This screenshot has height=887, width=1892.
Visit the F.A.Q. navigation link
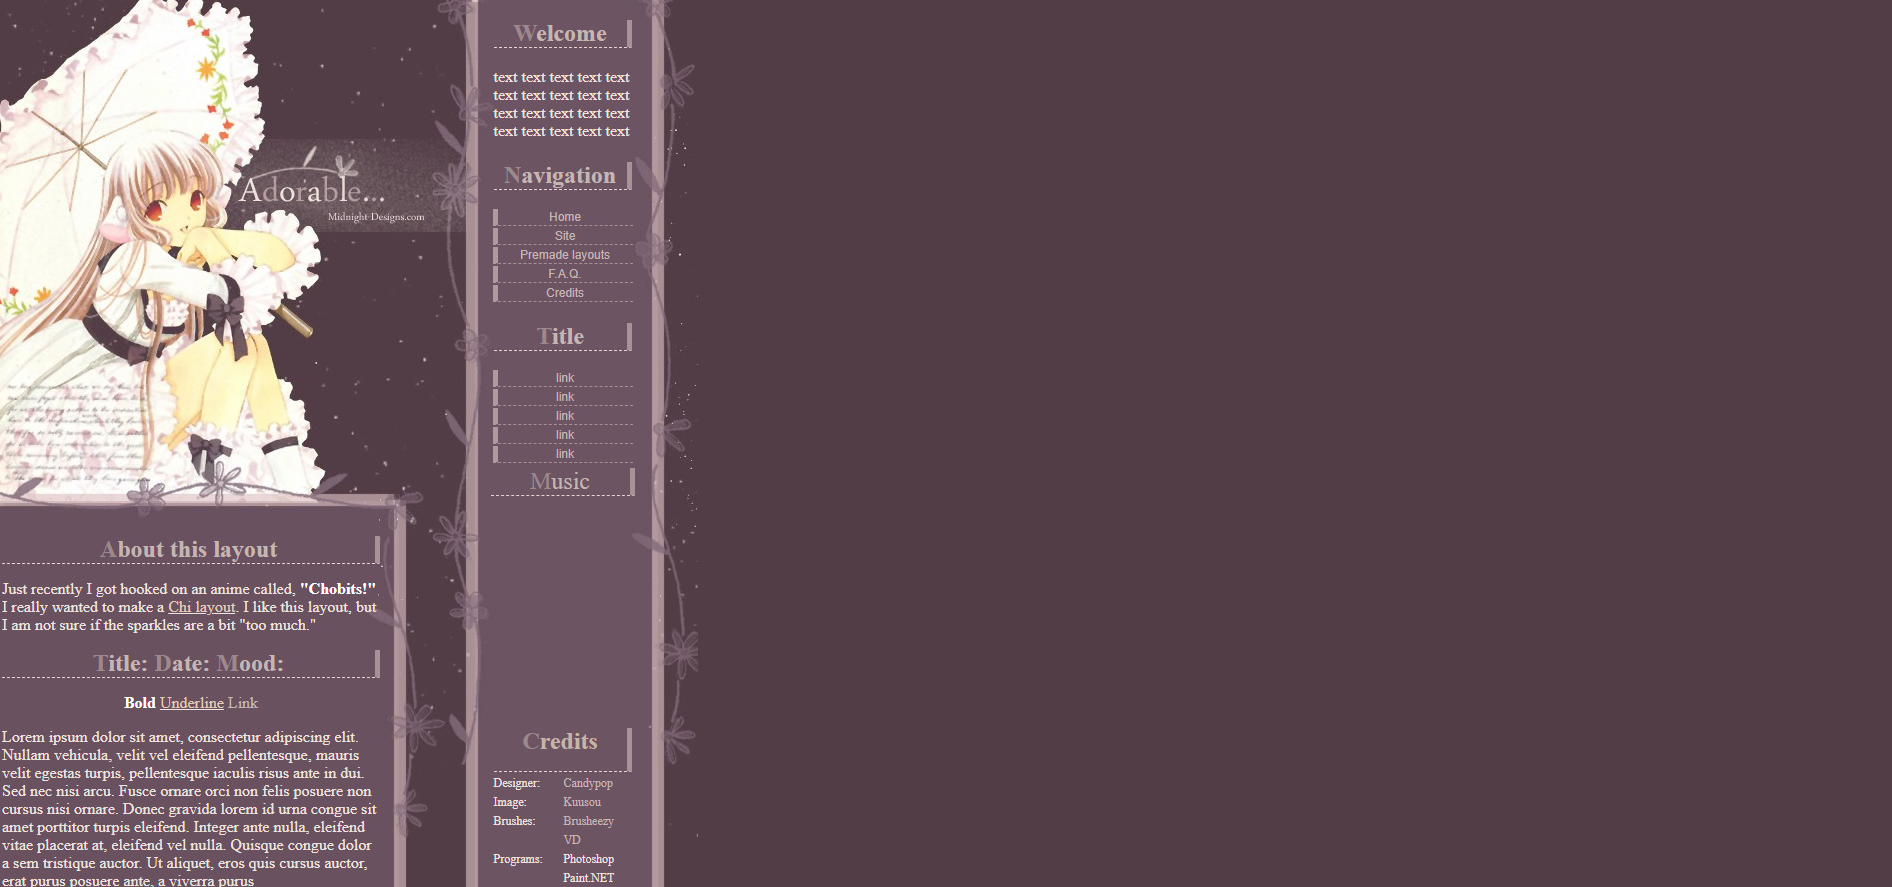[x=564, y=274]
